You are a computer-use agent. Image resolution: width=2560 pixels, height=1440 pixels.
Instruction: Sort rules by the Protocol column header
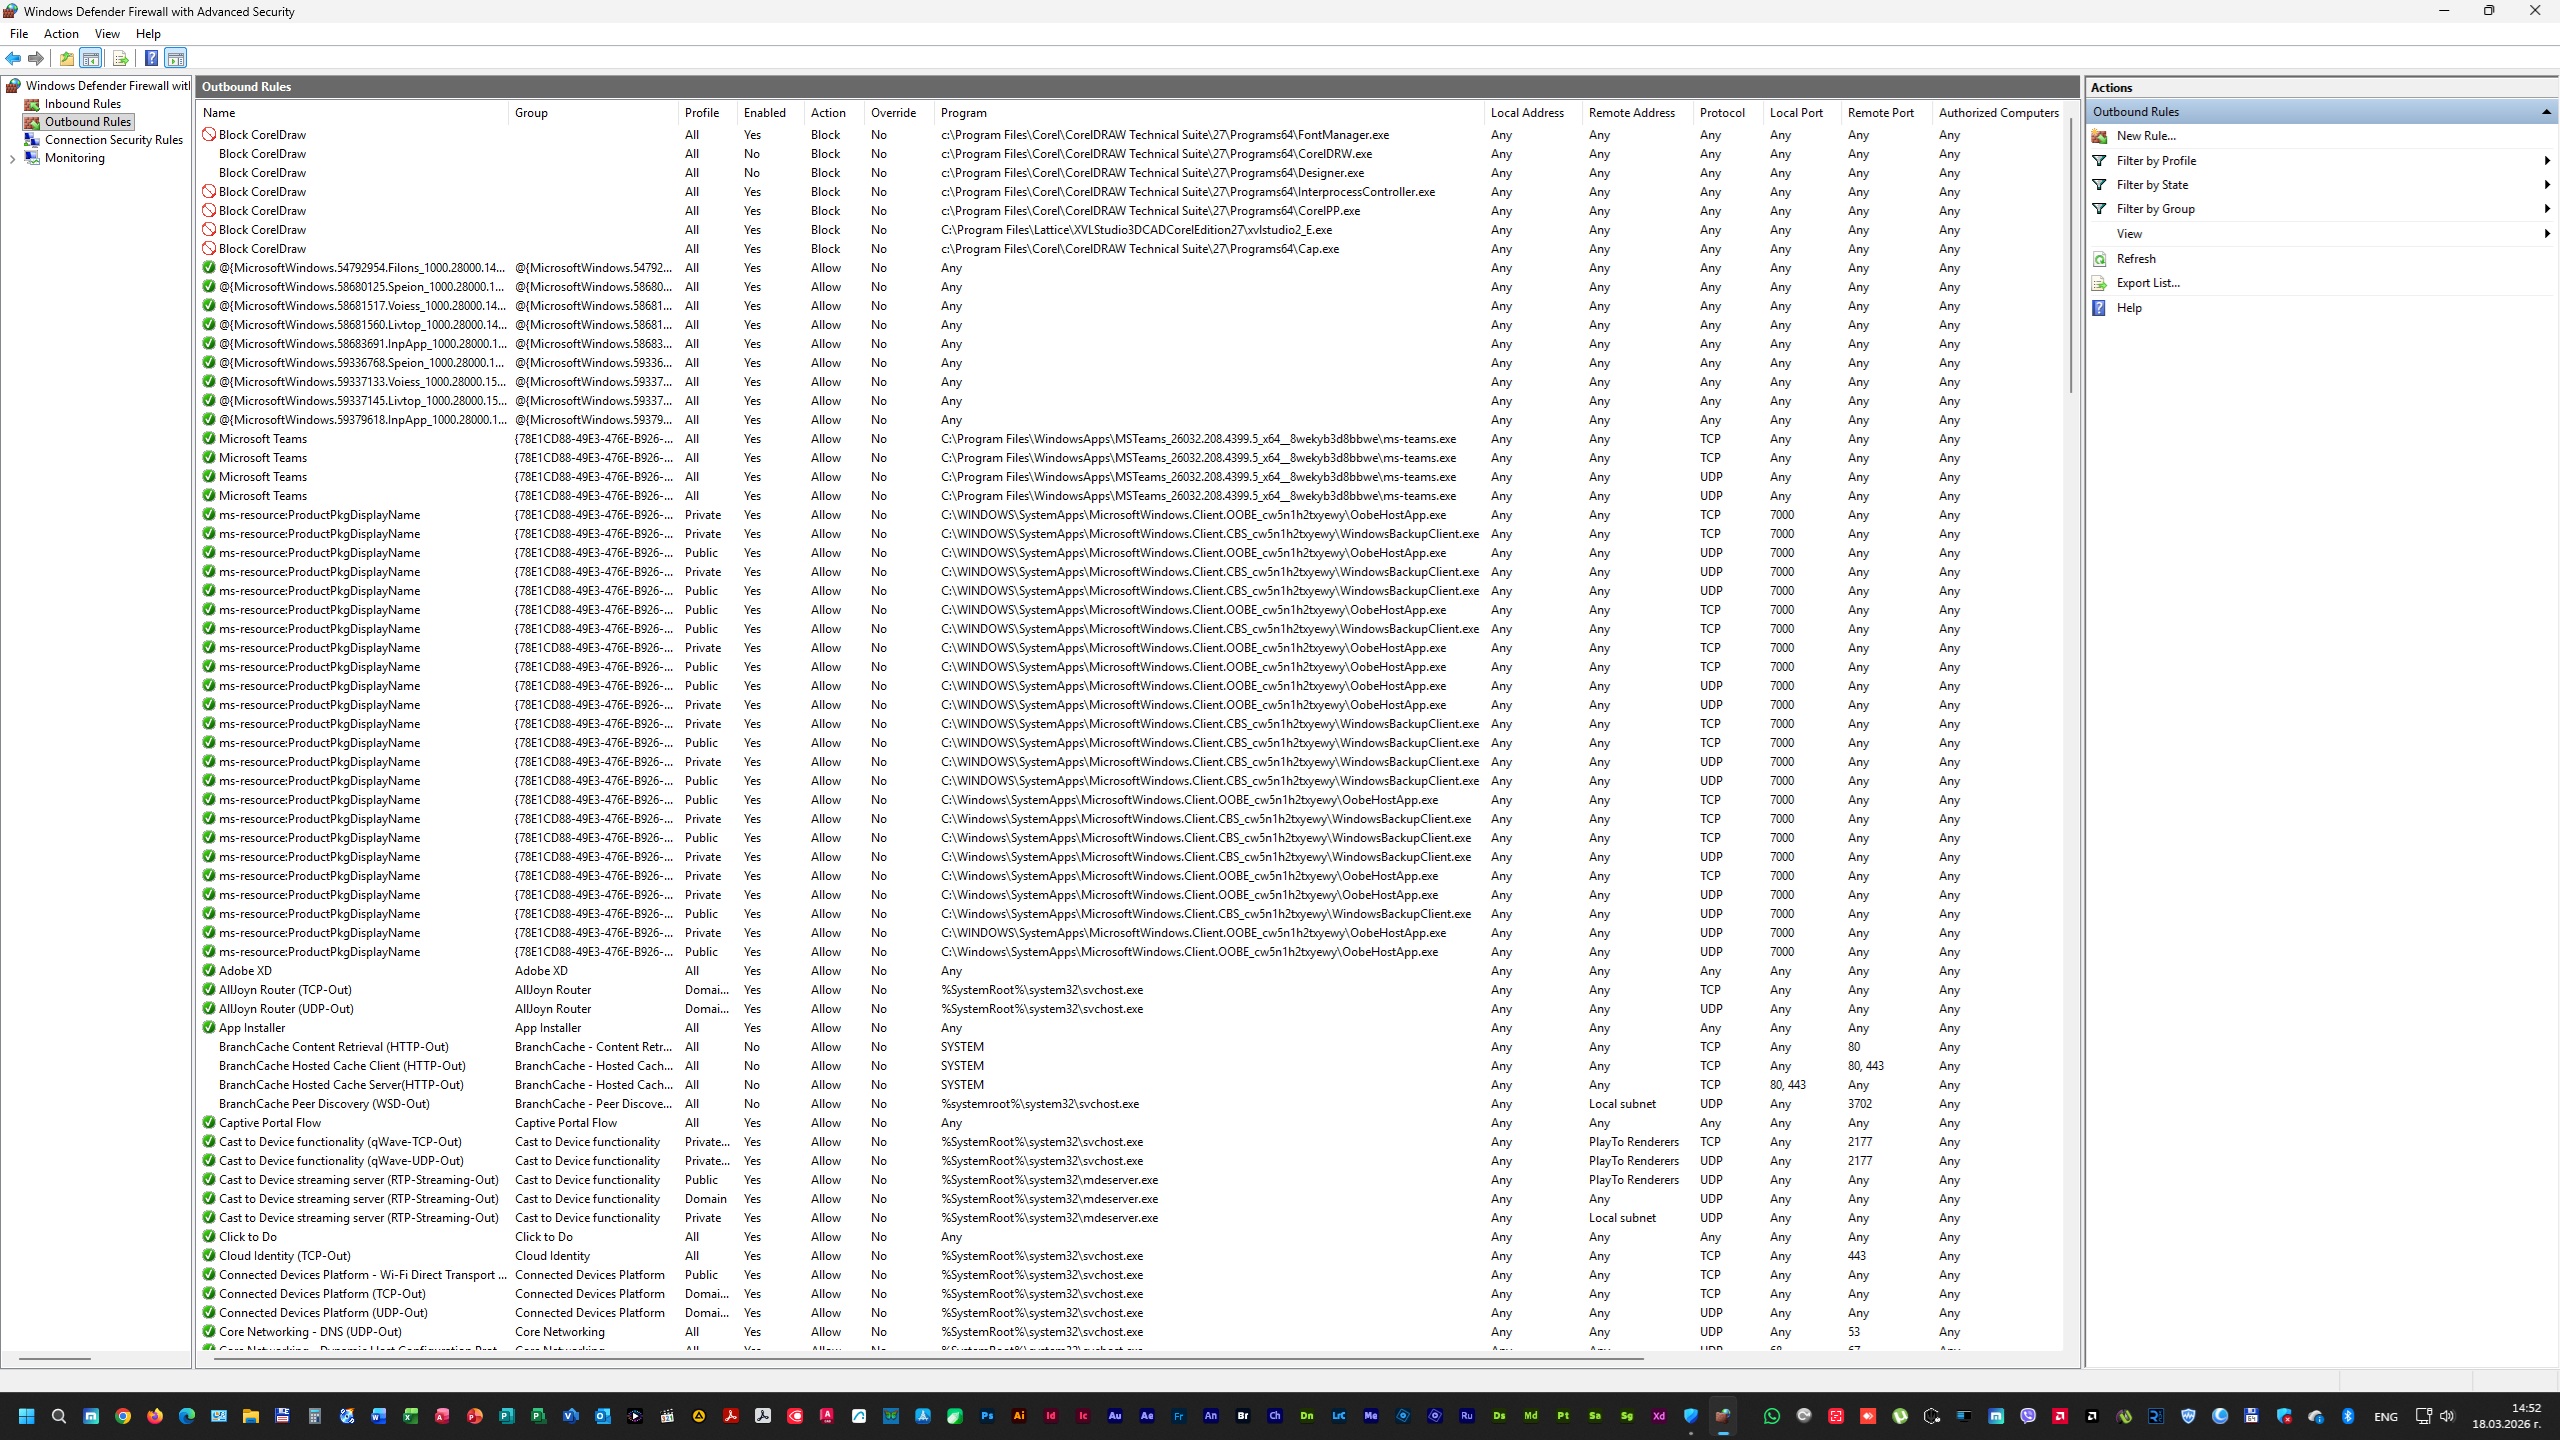tap(1728, 113)
